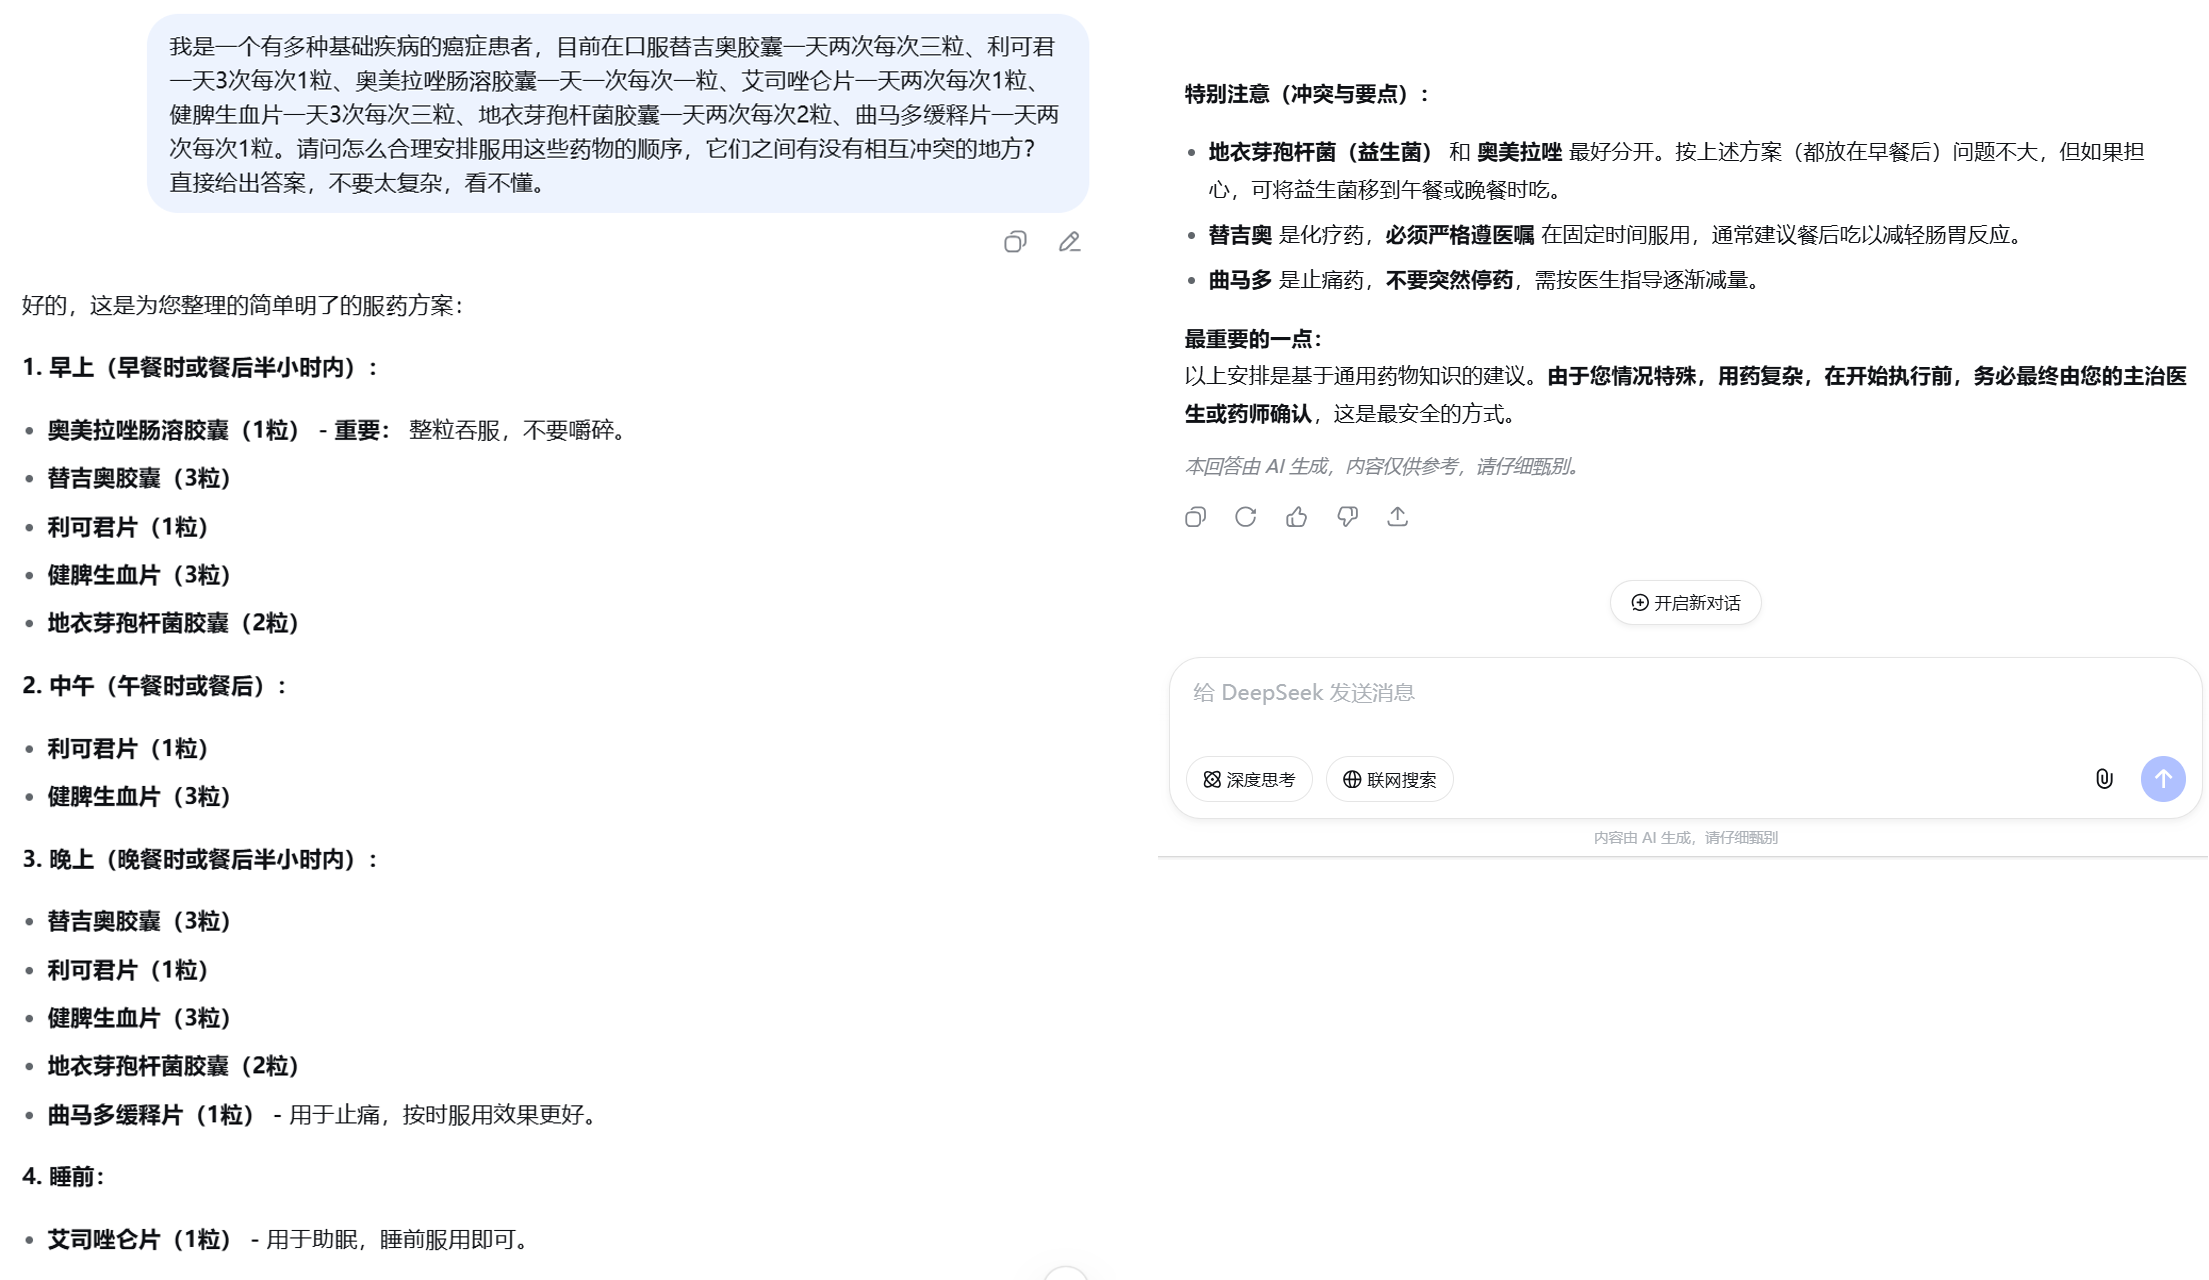Share the response via share icon

1397,517
